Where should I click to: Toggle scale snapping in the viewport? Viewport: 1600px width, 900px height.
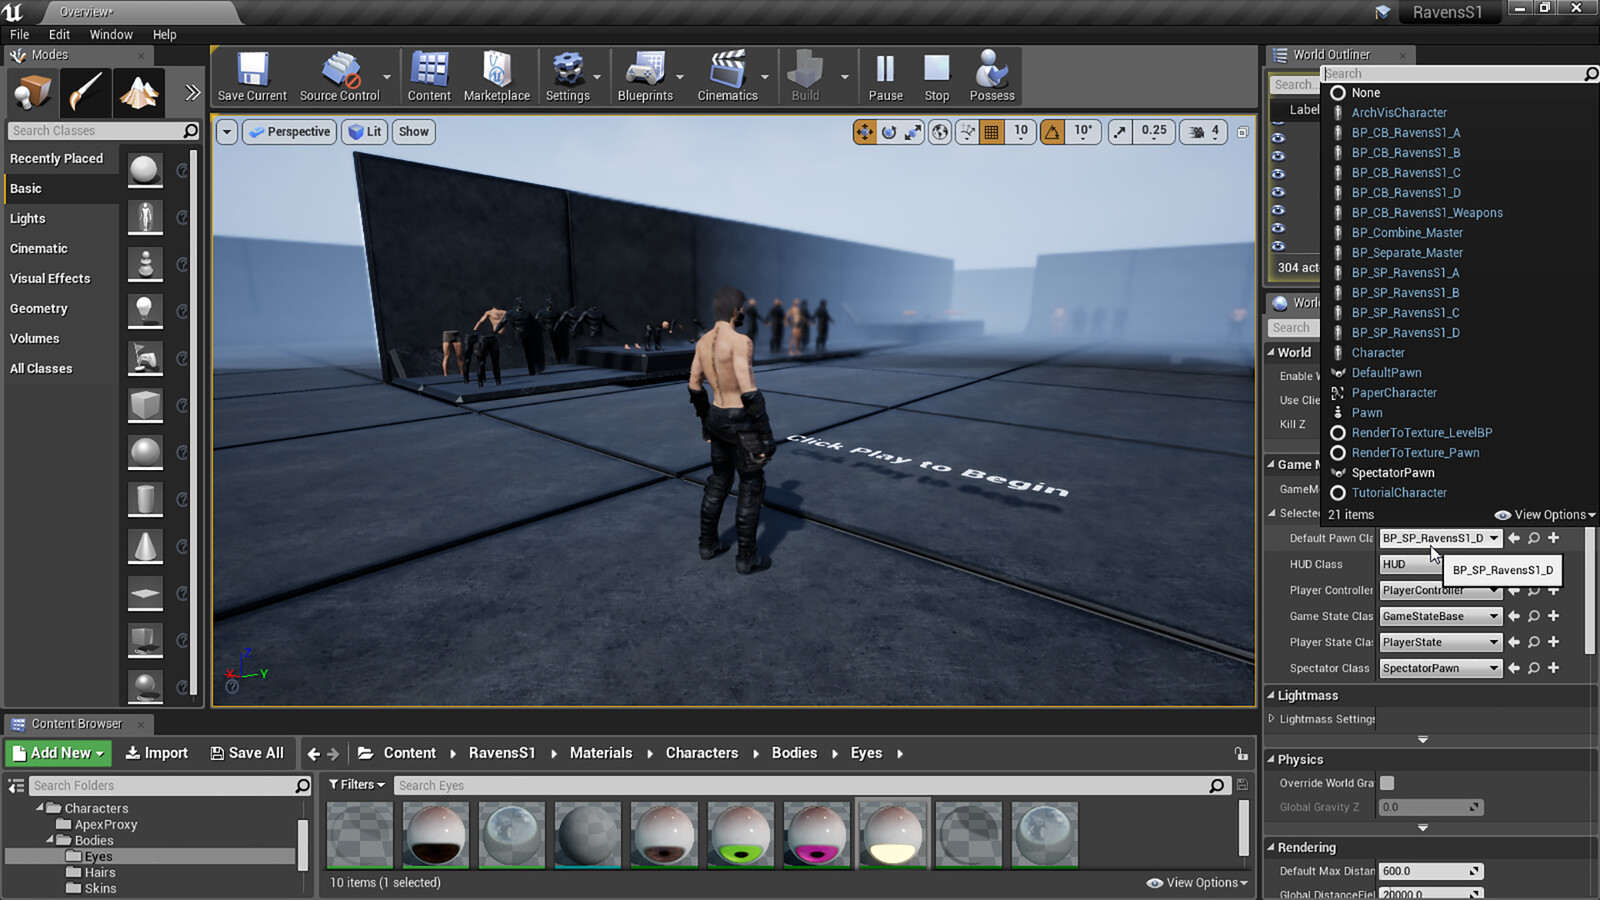[x=1120, y=132]
